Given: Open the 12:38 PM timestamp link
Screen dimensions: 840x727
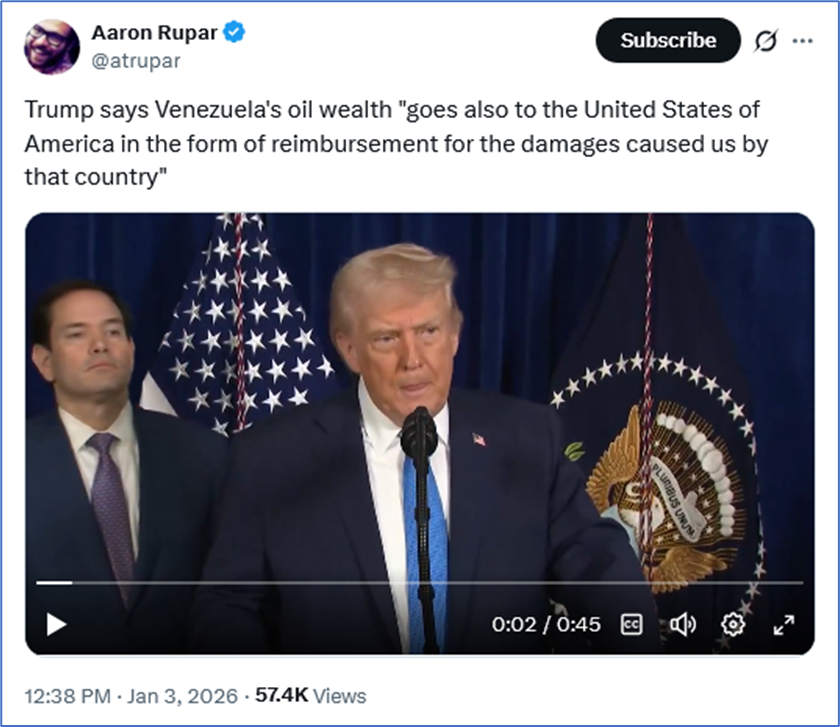Looking at the screenshot, I should [68, 696].
